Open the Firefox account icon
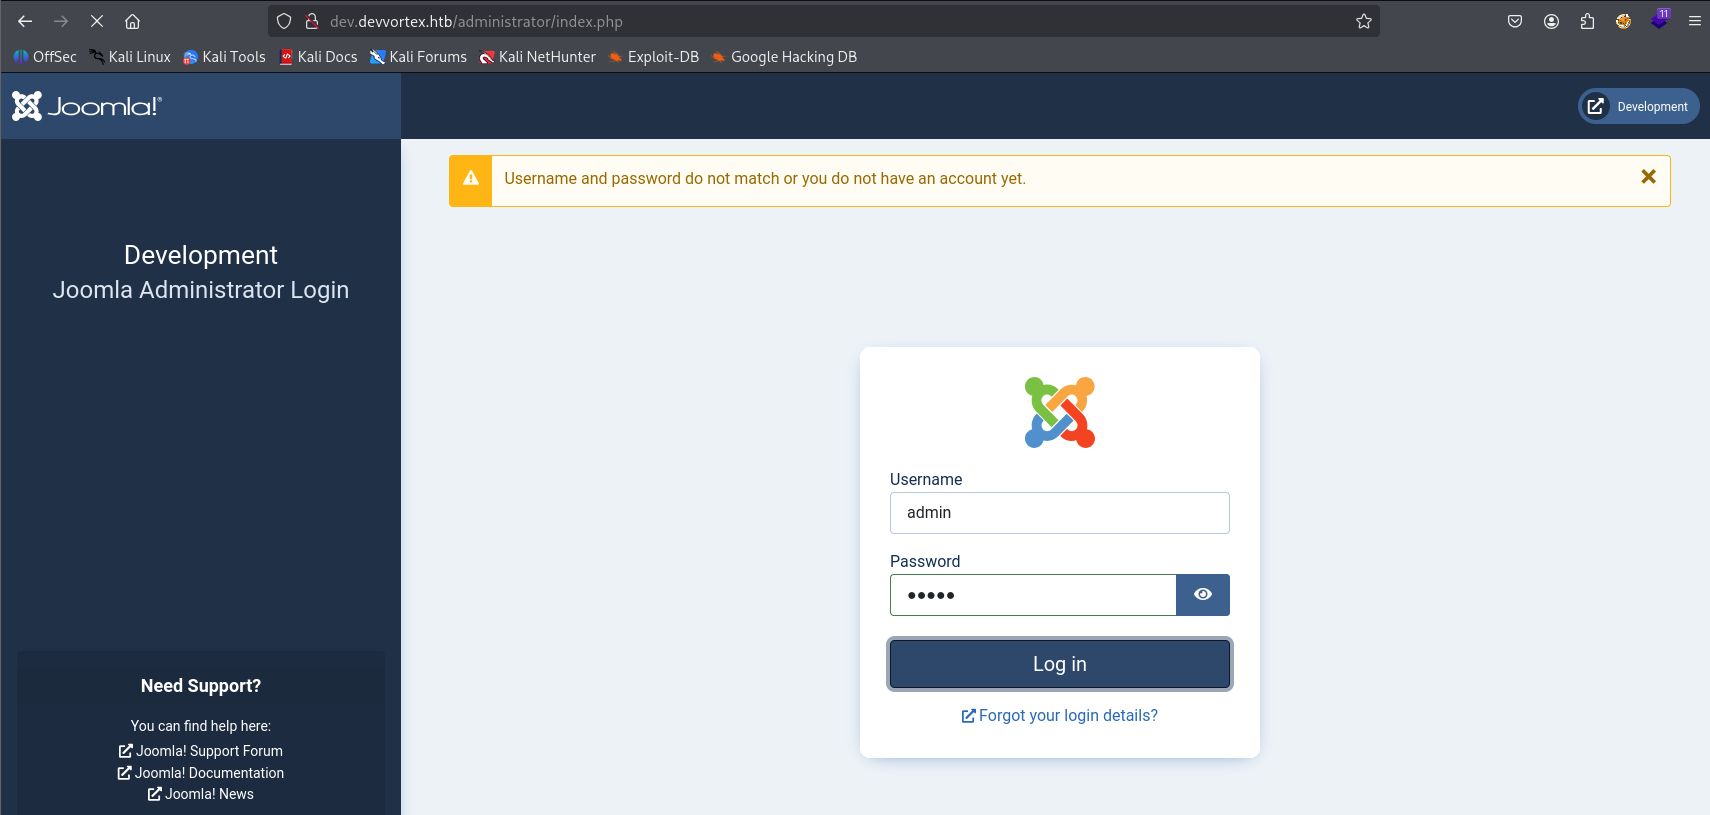1710x815 pixels. coord(1551,21)
